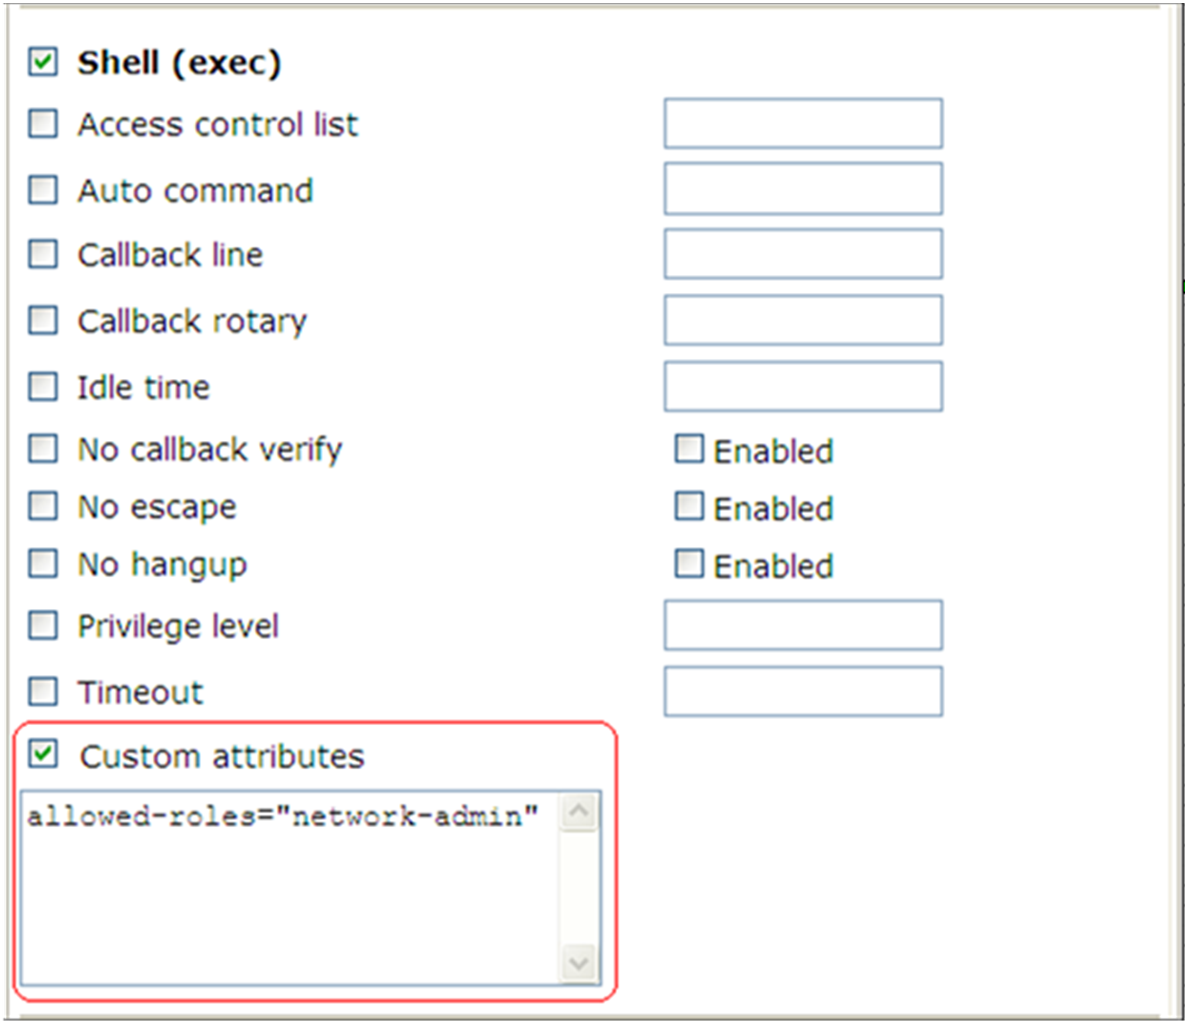Toggle the No callback verify checkbox
The image size is (1190, 1026).
coord(42,448)
